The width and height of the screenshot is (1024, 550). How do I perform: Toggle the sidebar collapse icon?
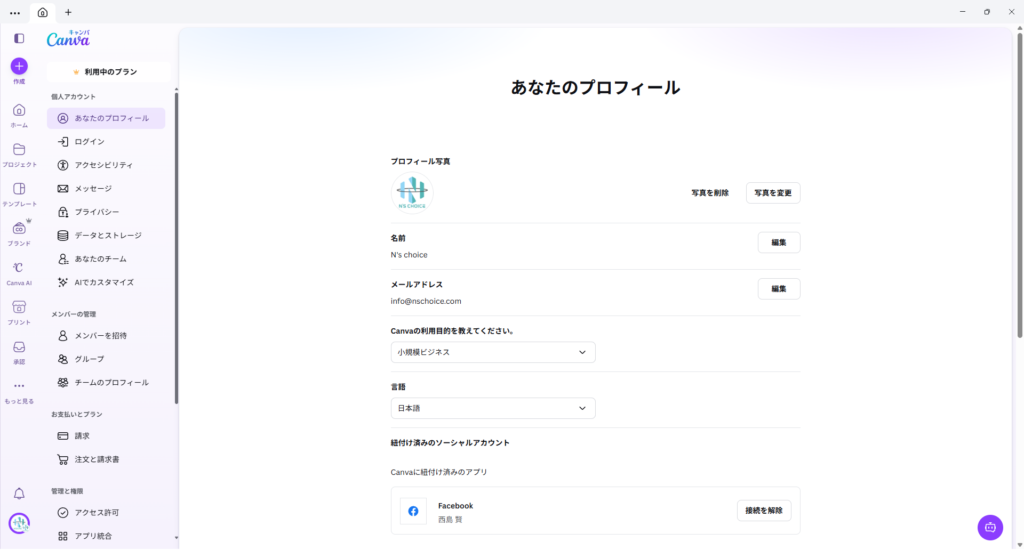coord(19,38)
